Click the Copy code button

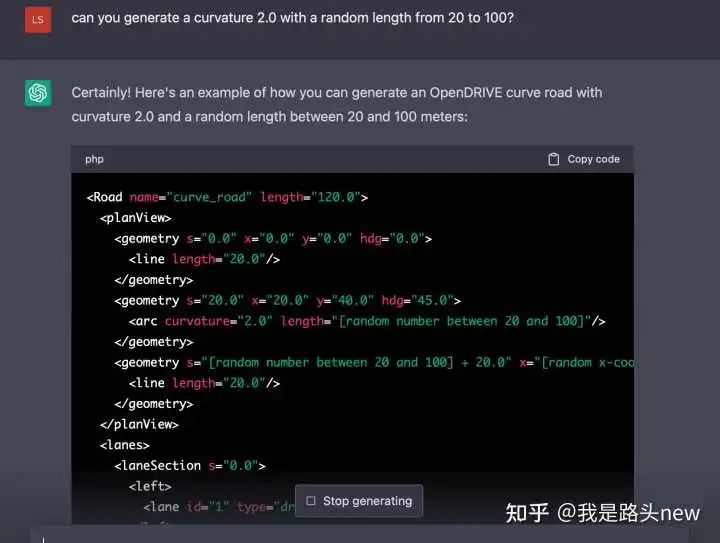(x=584, y=159)
